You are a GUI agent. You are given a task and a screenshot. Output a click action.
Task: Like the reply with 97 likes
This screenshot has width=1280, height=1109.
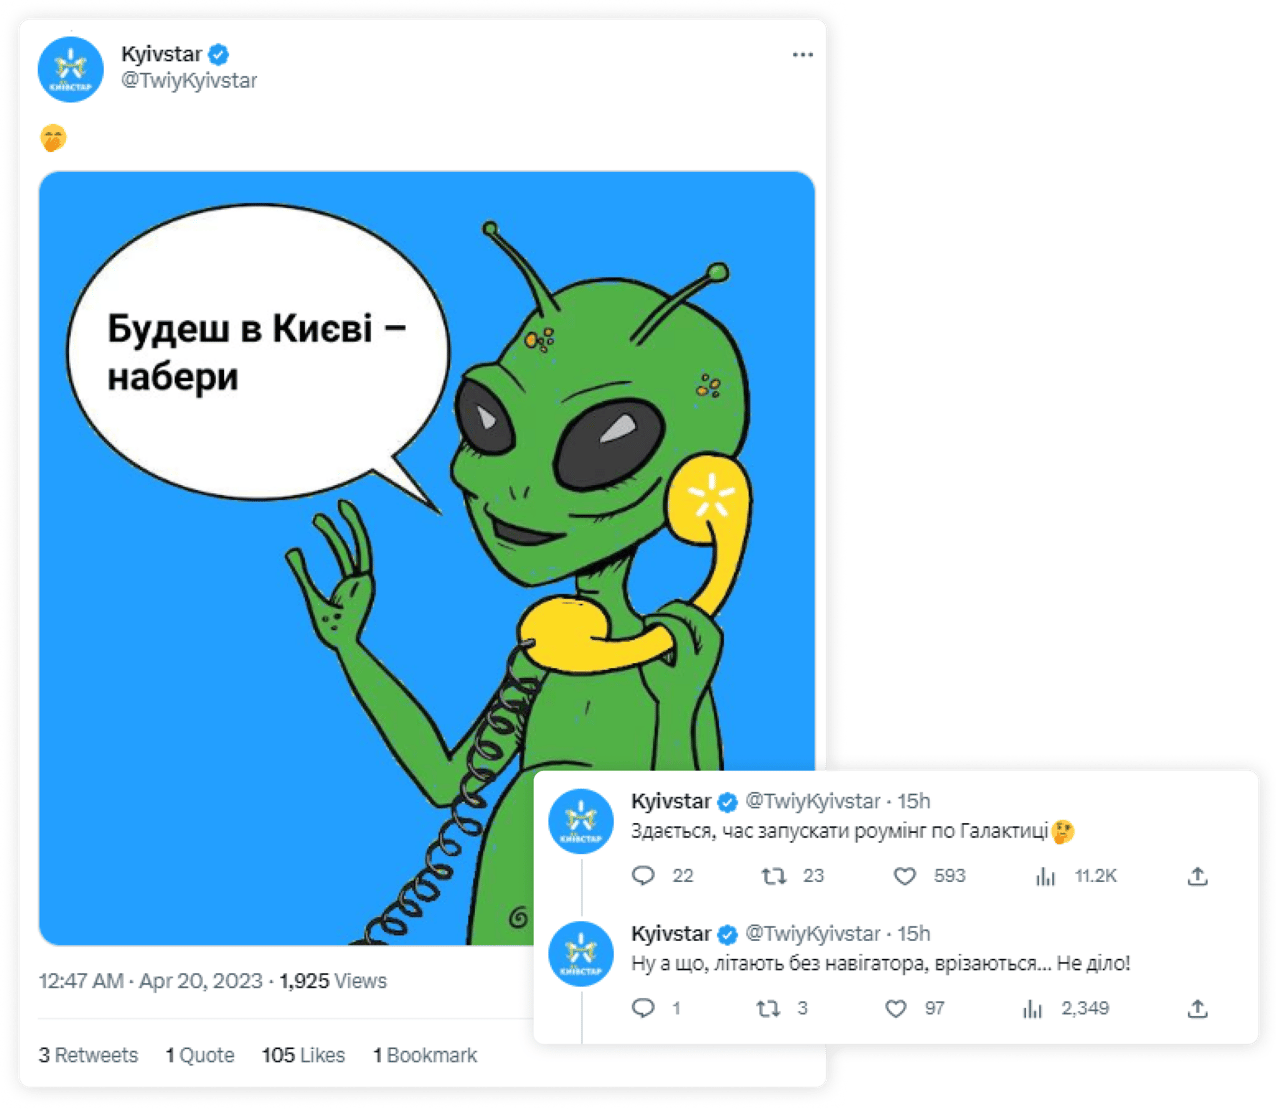click(895, 1009)
